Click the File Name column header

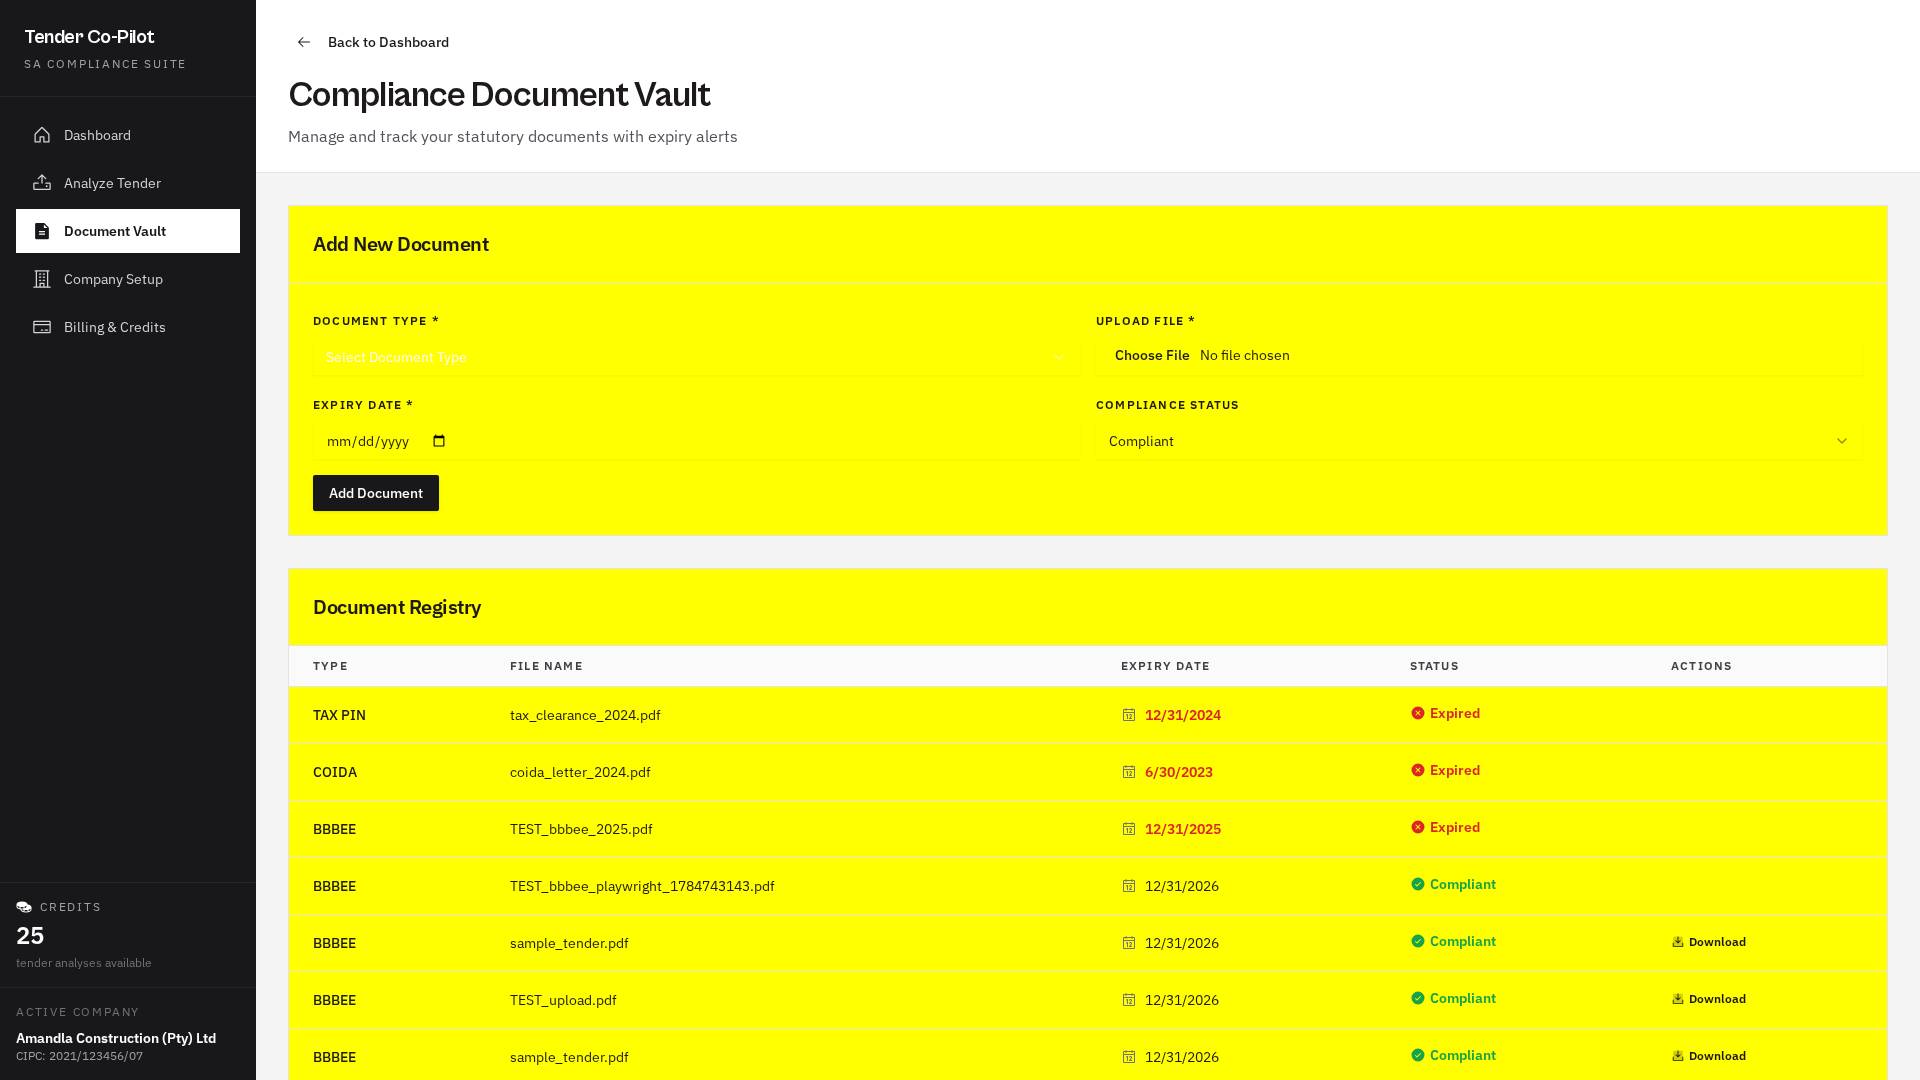(x=546, y=666)
